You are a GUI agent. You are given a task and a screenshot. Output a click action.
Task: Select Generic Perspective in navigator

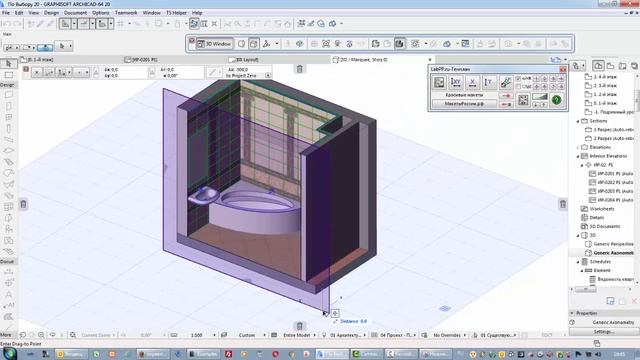[x=610, y=244]
